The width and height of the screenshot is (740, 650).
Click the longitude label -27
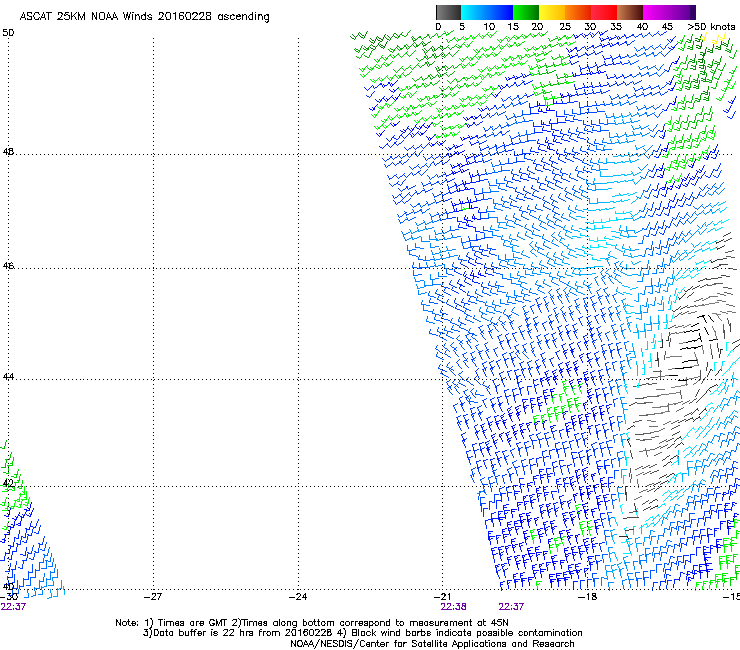pyautogui.click(x=153, y=596)
